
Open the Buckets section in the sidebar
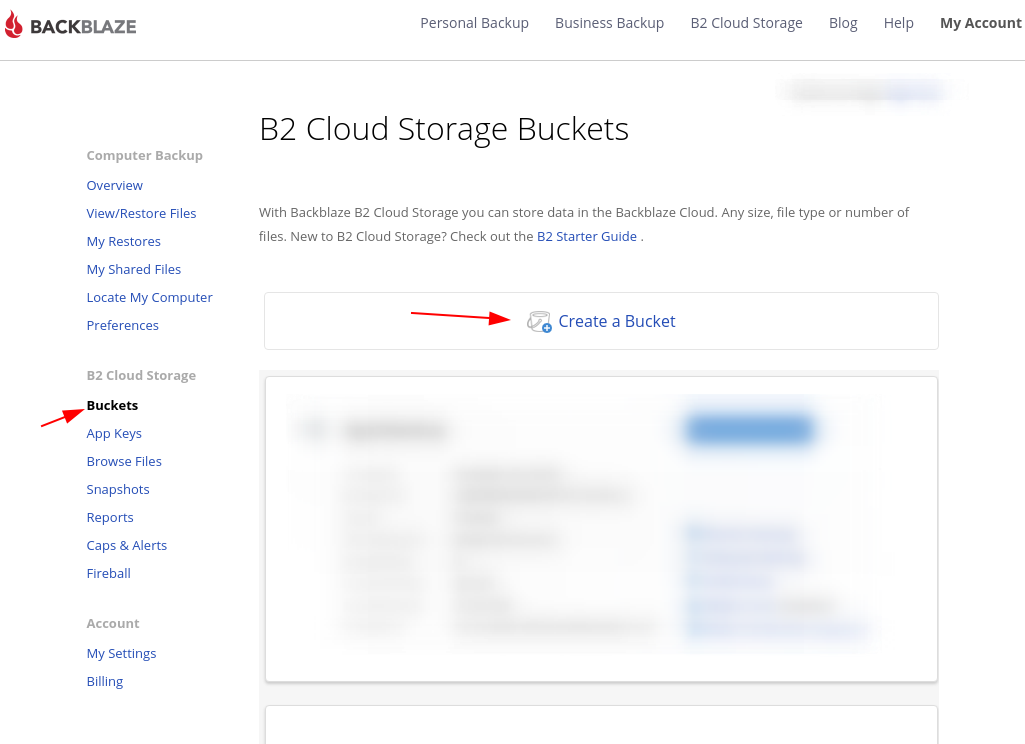pyautogui.click(x=111, y=405)
